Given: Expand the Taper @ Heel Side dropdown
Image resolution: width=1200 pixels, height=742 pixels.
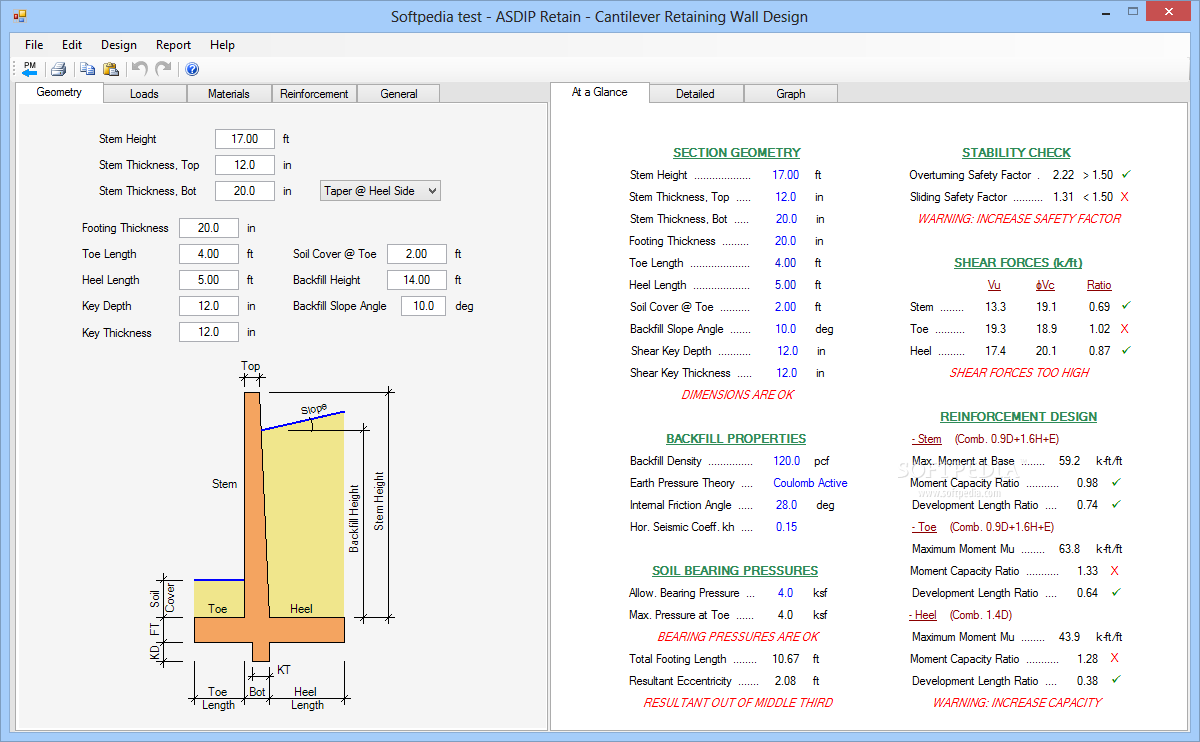Looking at the screenshot, I should tap(380, 191).
